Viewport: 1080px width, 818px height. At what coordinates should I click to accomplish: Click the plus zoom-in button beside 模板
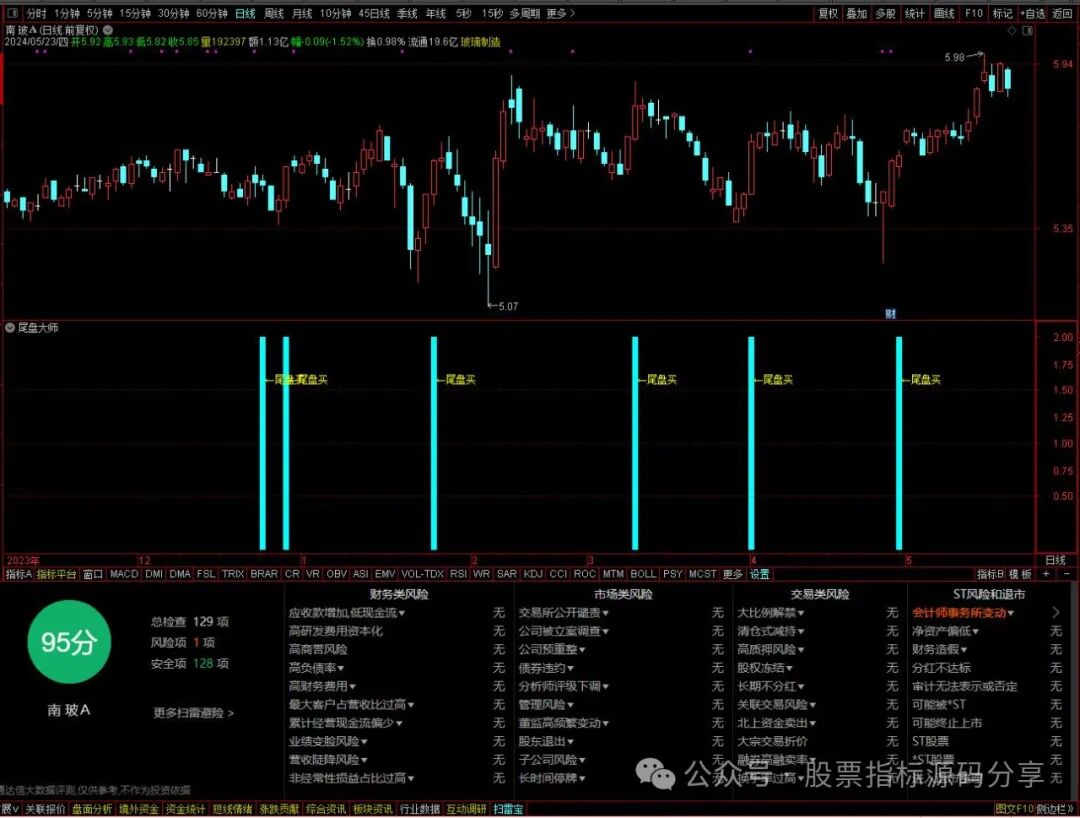[x=1046, y=574]
